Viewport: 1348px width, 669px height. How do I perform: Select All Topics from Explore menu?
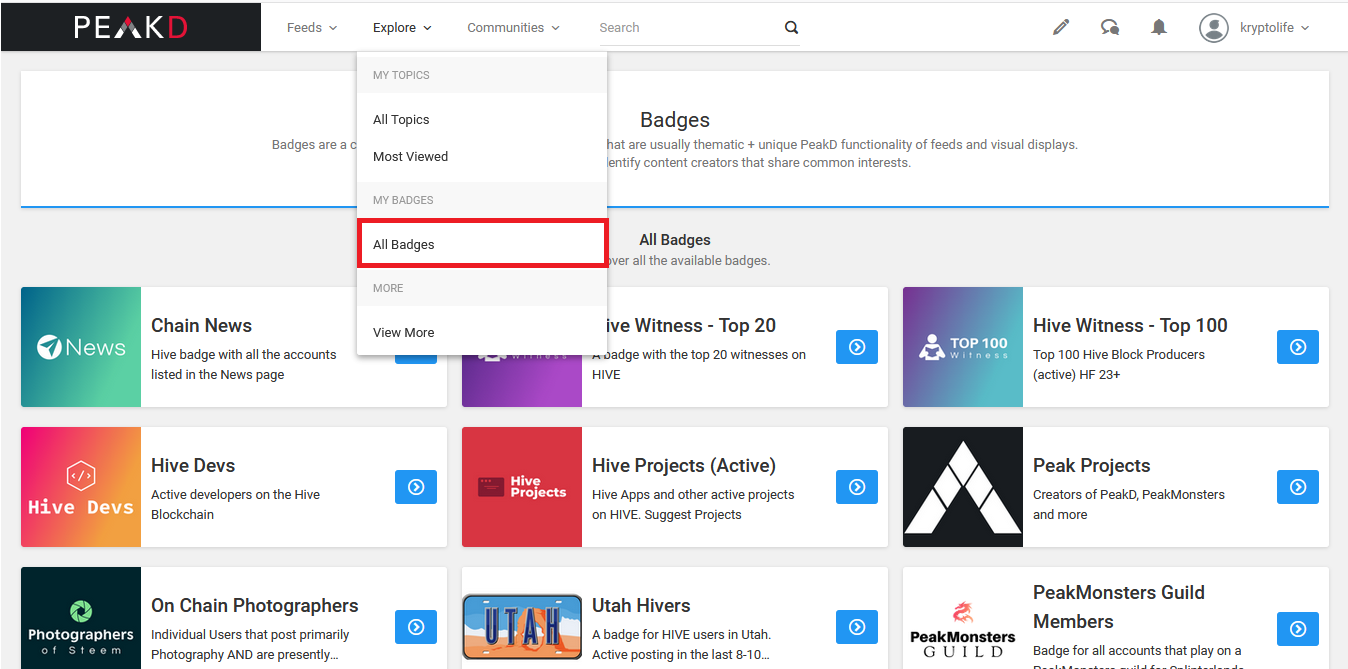(x=401, y=120)
